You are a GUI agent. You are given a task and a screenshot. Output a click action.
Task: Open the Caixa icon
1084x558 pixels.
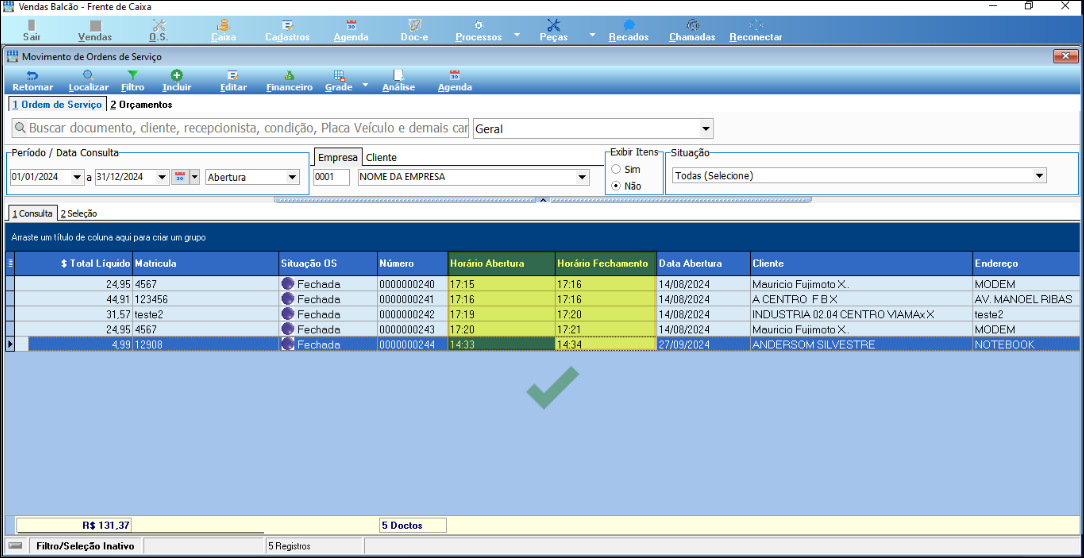click(x=223, y=30)
